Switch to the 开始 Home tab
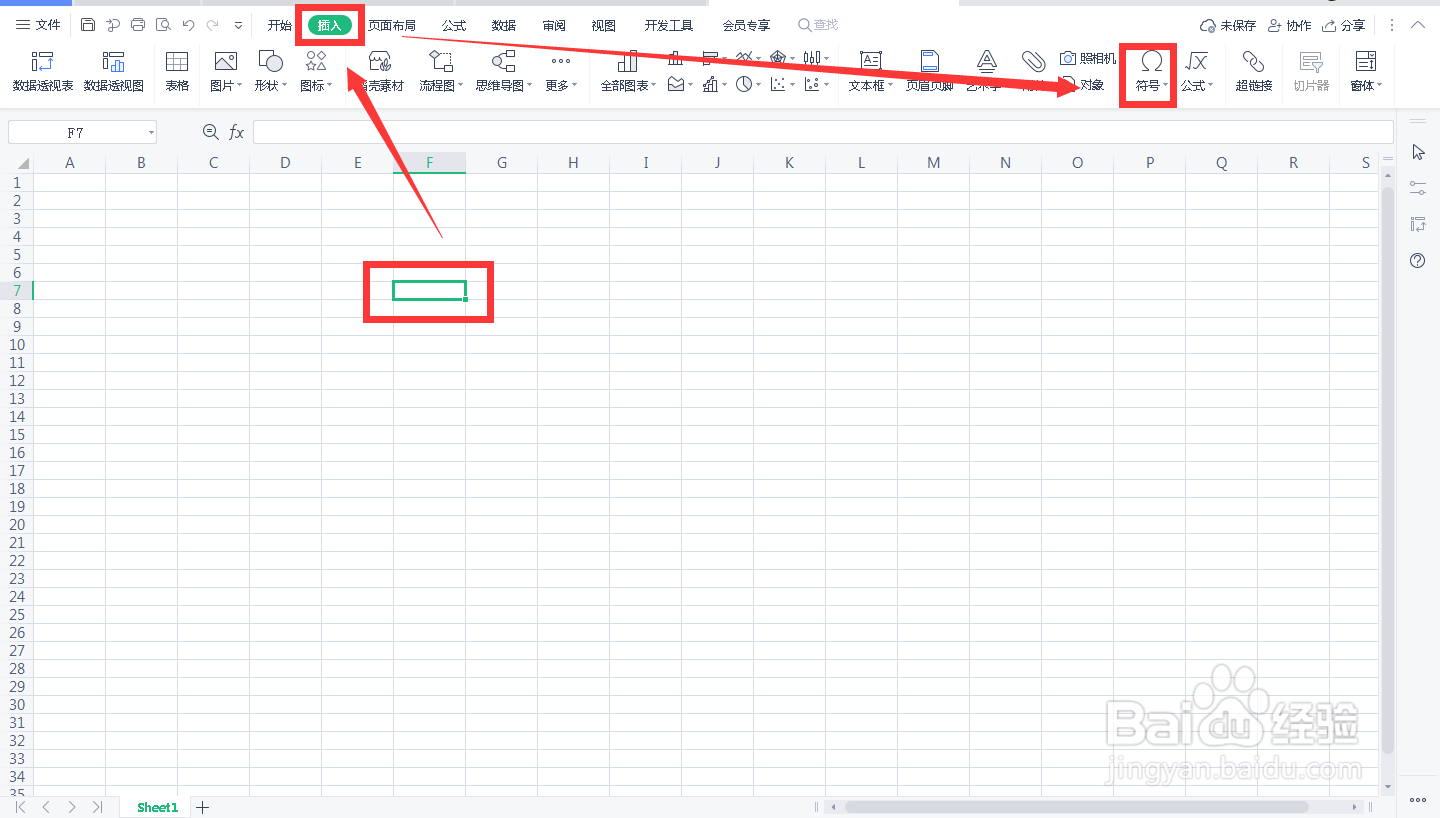1440x818 pixels. (x=279, y=25)
